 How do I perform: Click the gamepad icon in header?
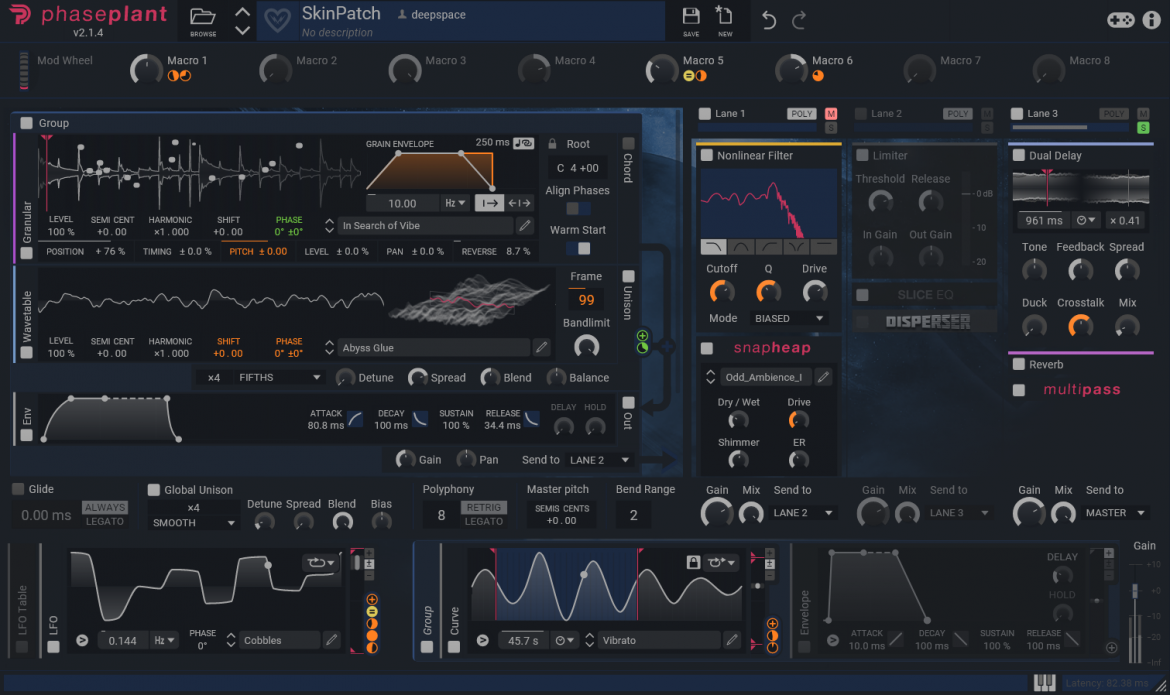(1120, 20)
